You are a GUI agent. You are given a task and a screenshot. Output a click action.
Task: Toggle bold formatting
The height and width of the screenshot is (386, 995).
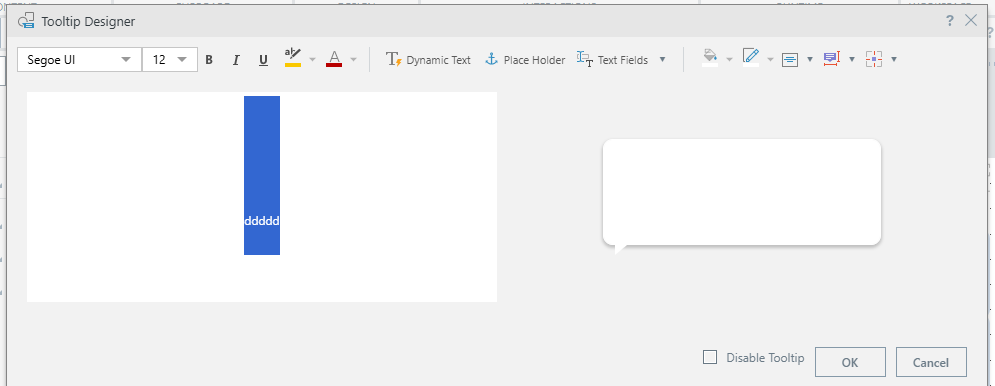point(209,60)
